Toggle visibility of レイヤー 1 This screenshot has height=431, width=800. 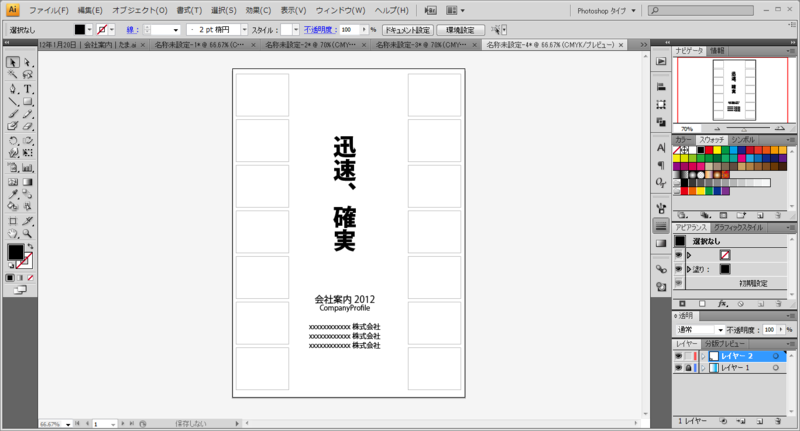[x=679, y=368]
